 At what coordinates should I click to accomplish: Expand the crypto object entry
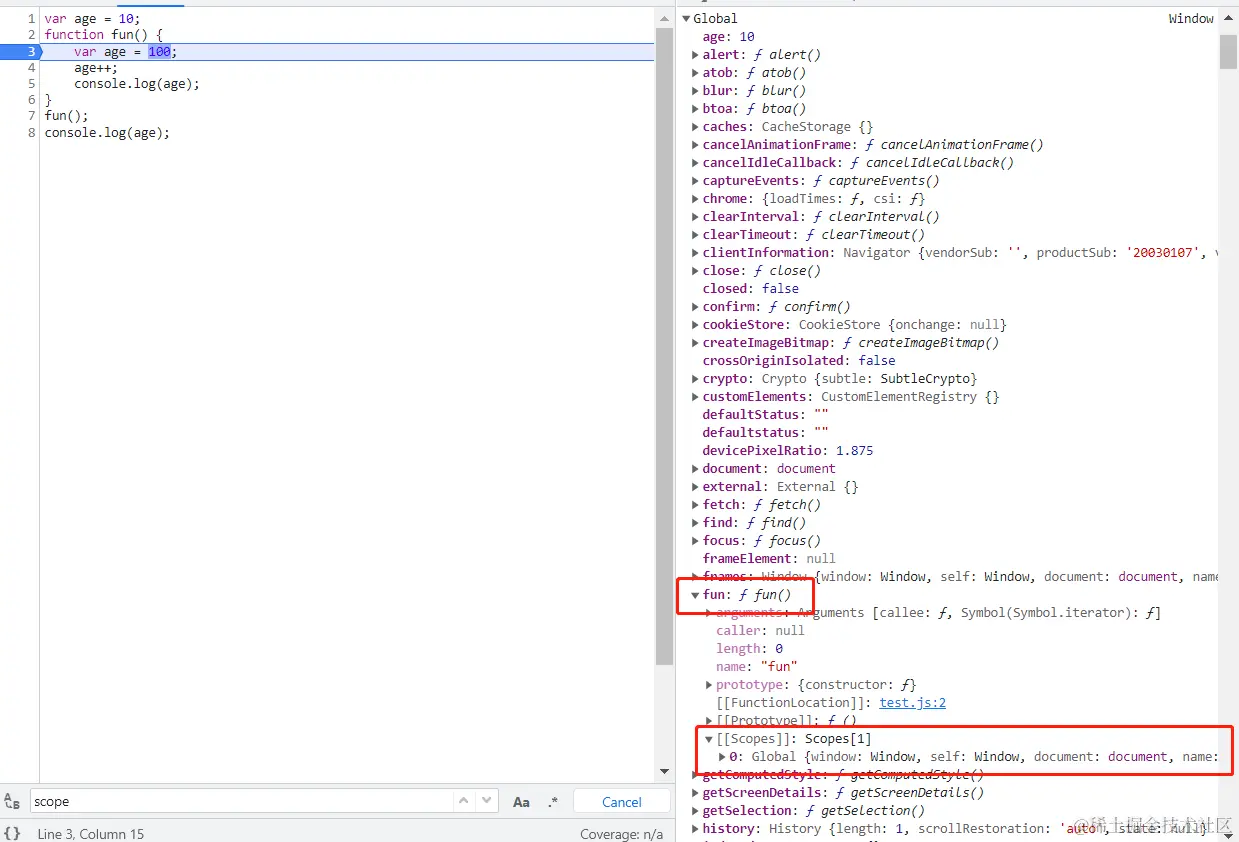click(x=696, y=379)
